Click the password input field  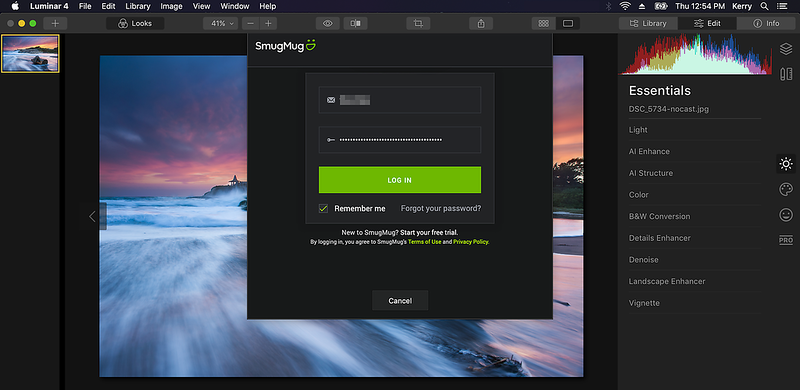pyautogui.click(x=399, y=139)
